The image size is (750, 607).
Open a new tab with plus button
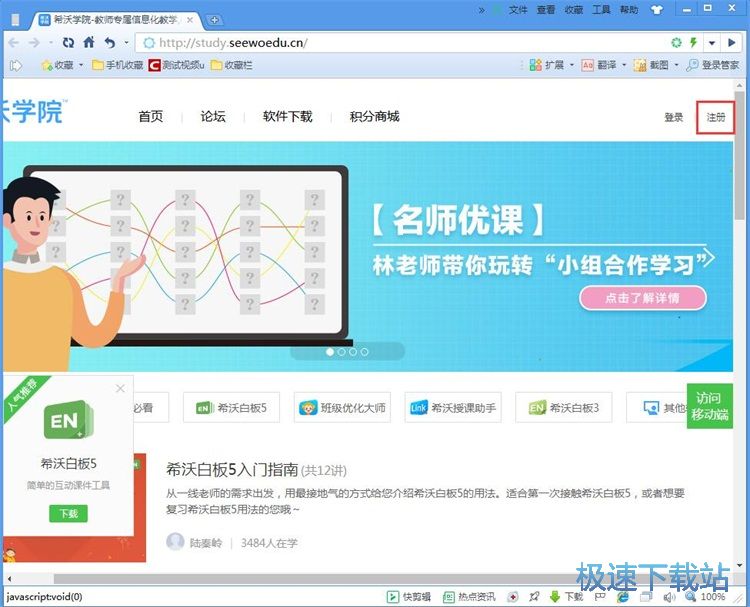coord(214,20)
